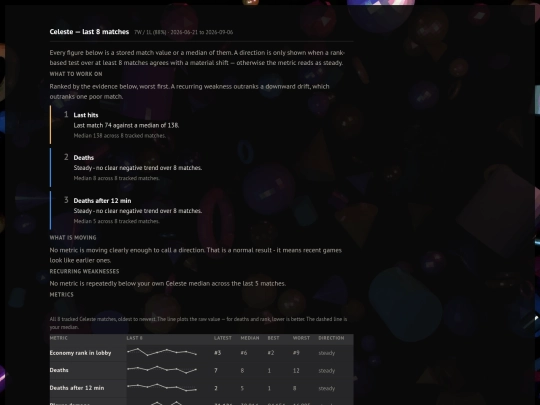Image resolution: width=540 pixels, height=405 pixels.
Task: Click the 'LATEST' column header
Action: click(x=223, y=338)
